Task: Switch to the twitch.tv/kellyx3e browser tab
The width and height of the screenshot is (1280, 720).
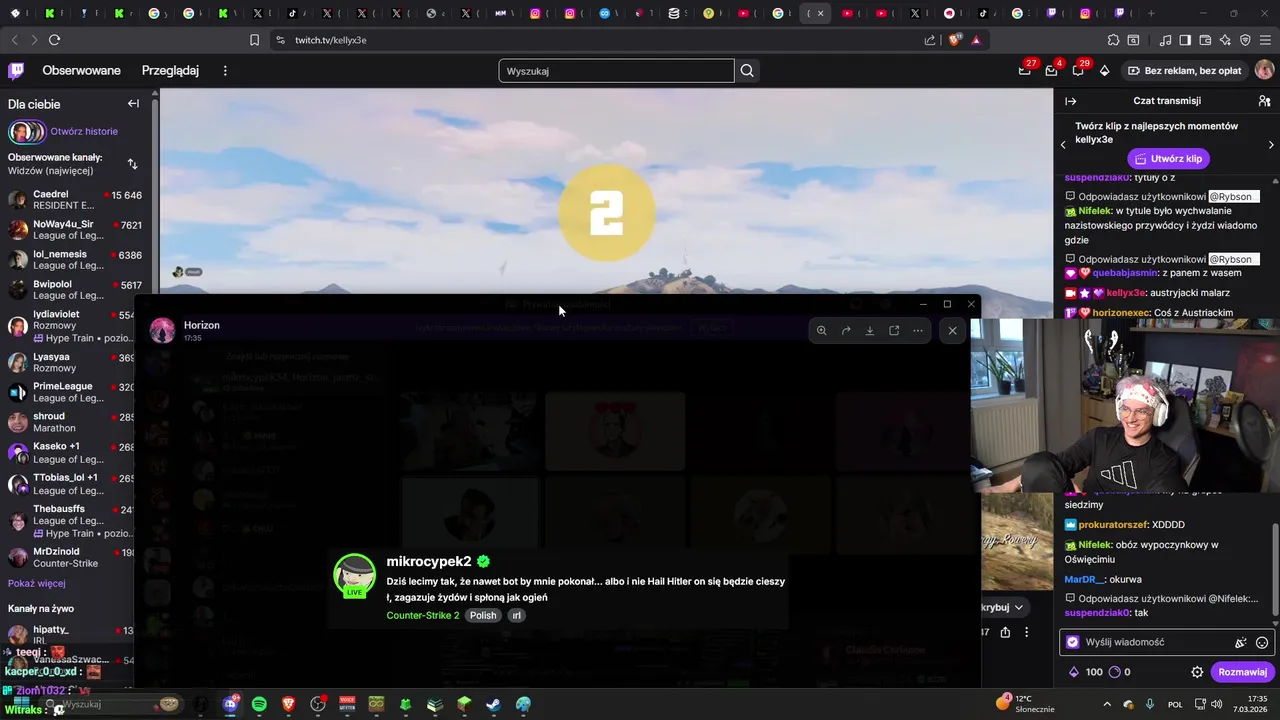Action: pyautogui.click(x=813, y=13)
